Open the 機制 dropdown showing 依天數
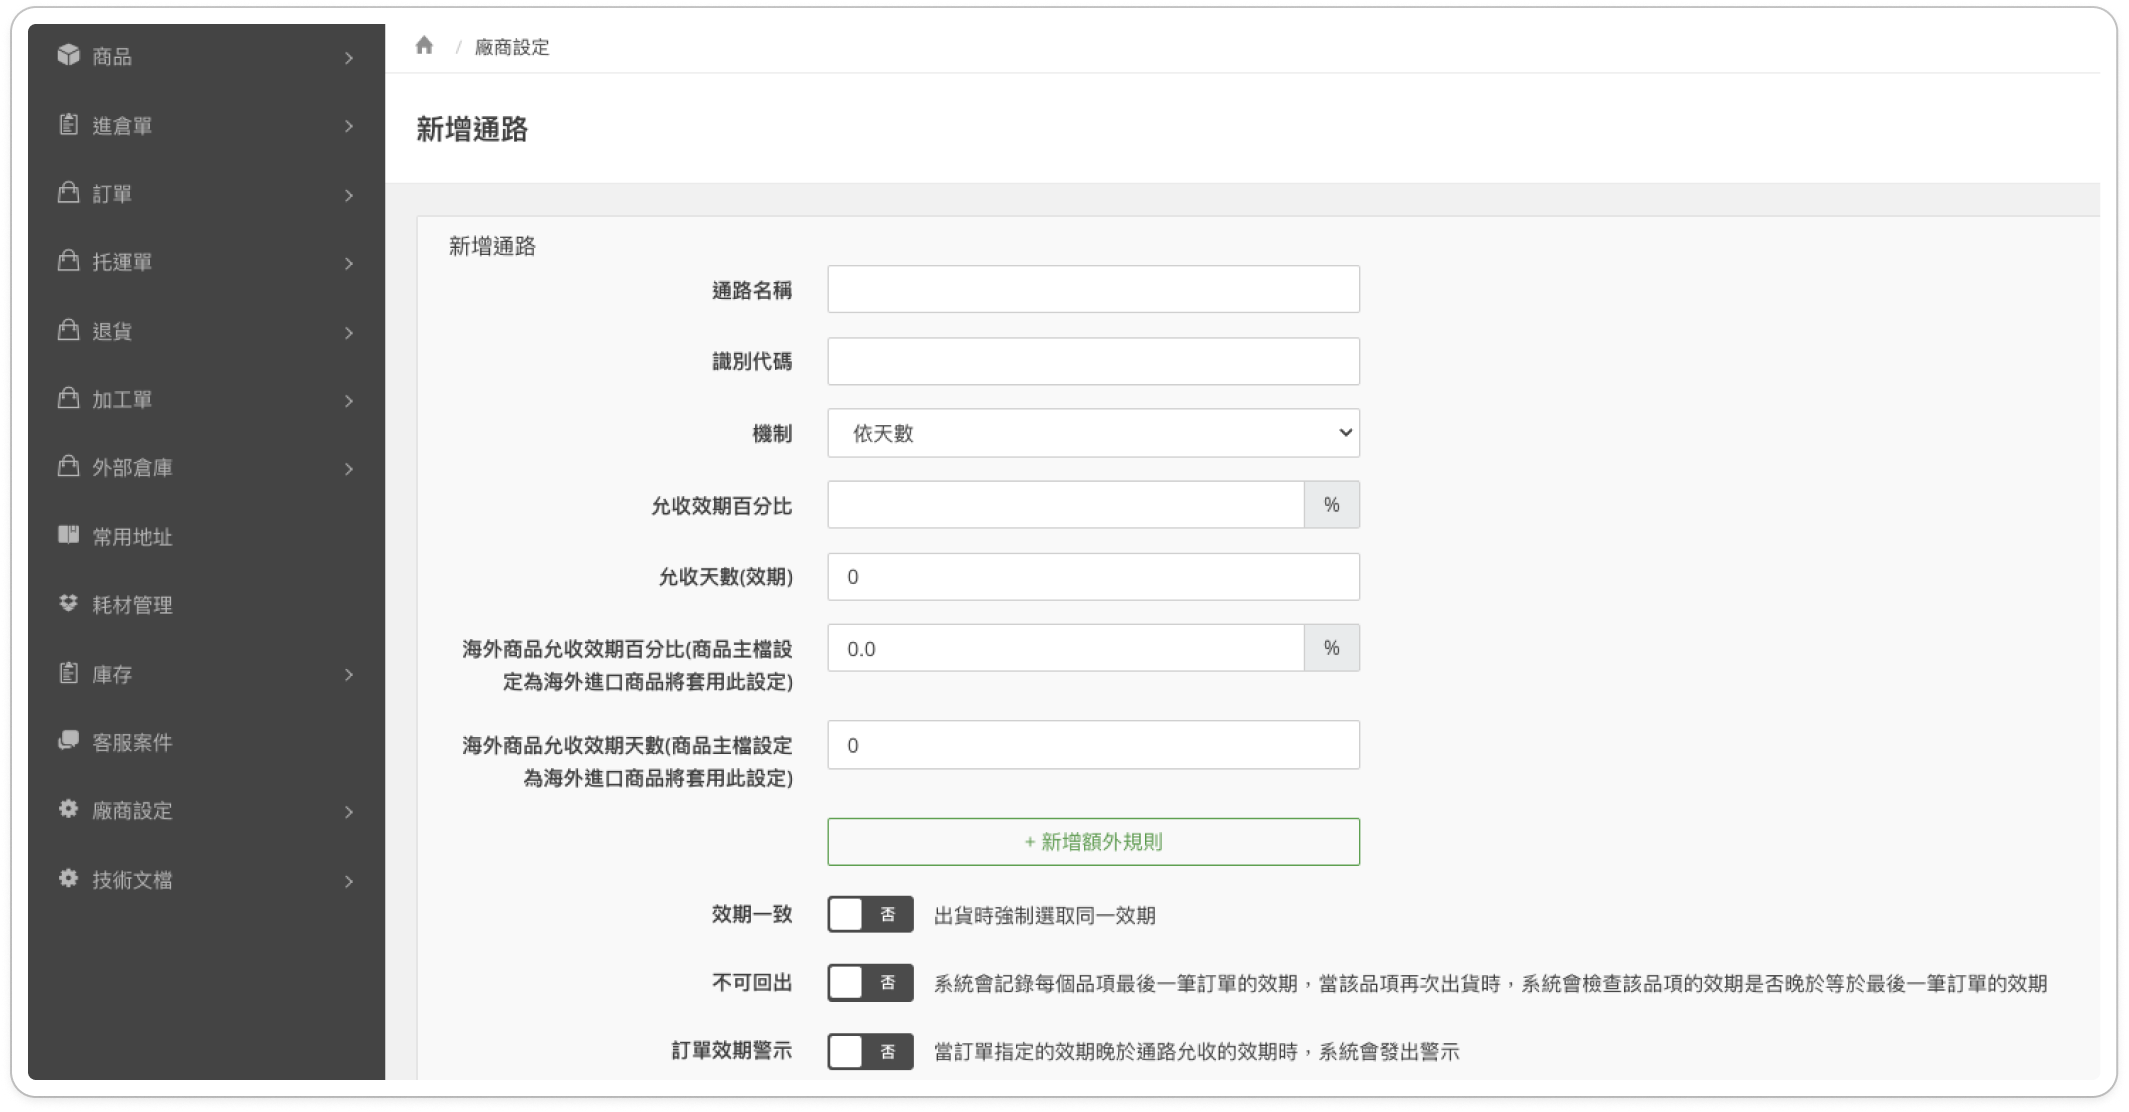2129x1112 pixels. point(1092,433)
